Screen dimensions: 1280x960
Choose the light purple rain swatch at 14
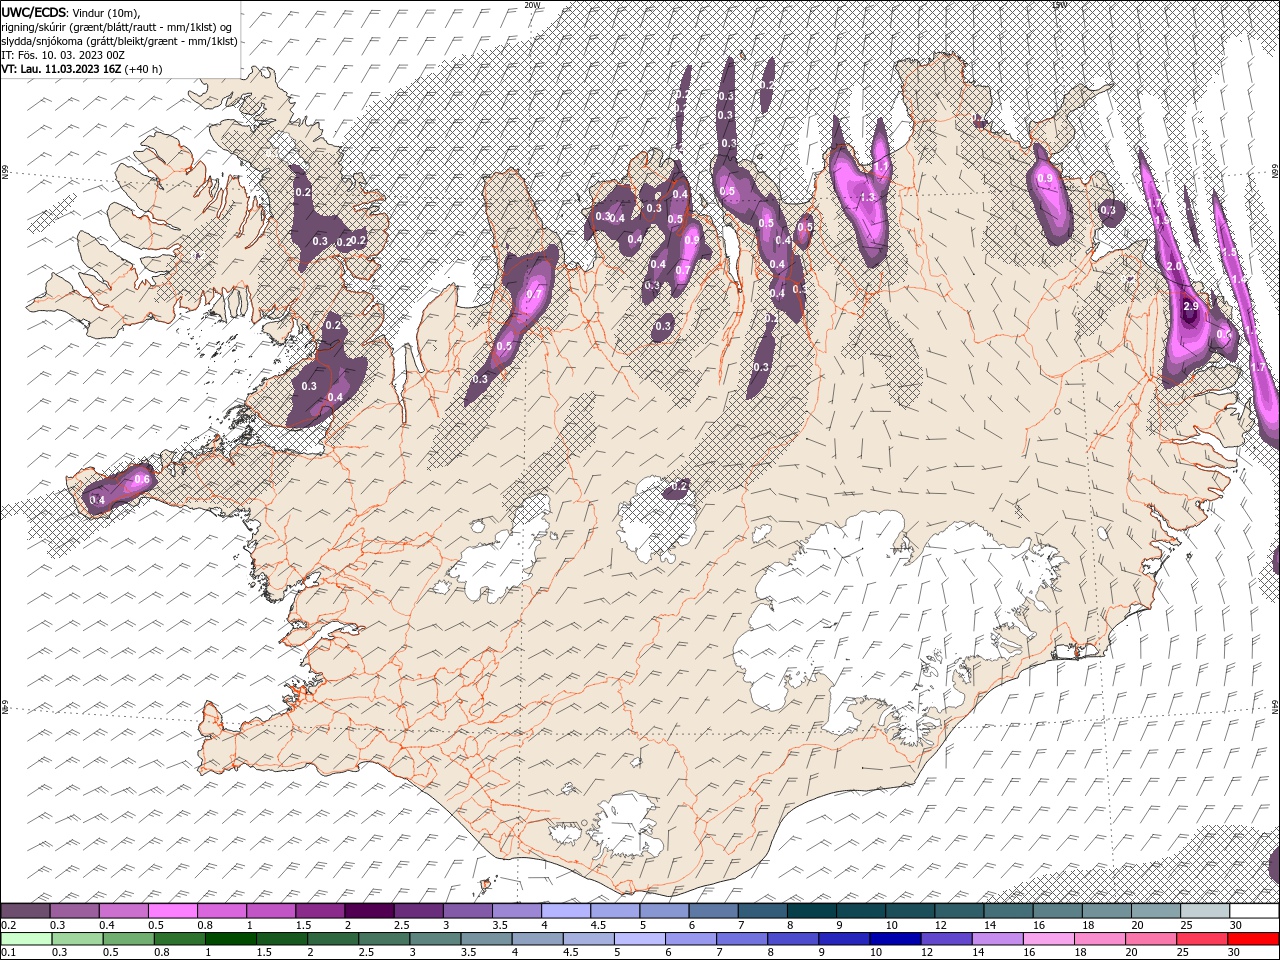pos(996,939)
